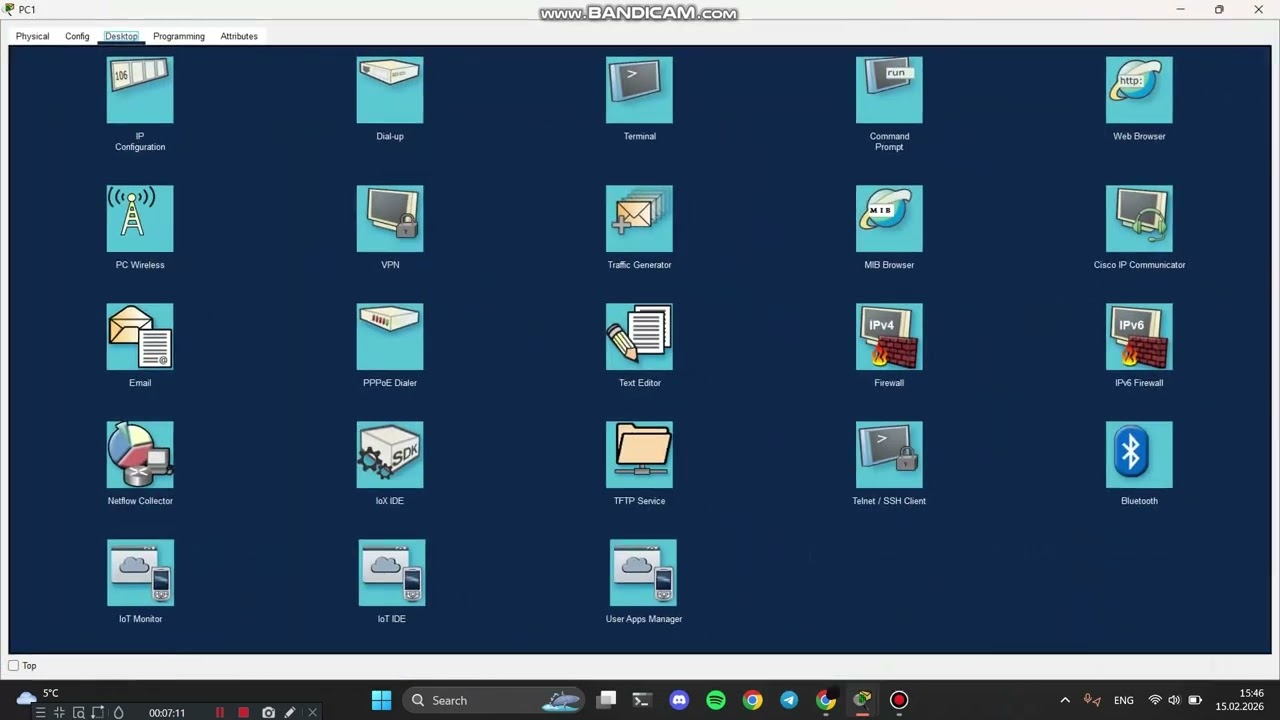Viewport: 1280px width, 720px height.
Task: Show hidden system tray icons
Action: point(1065,700)
